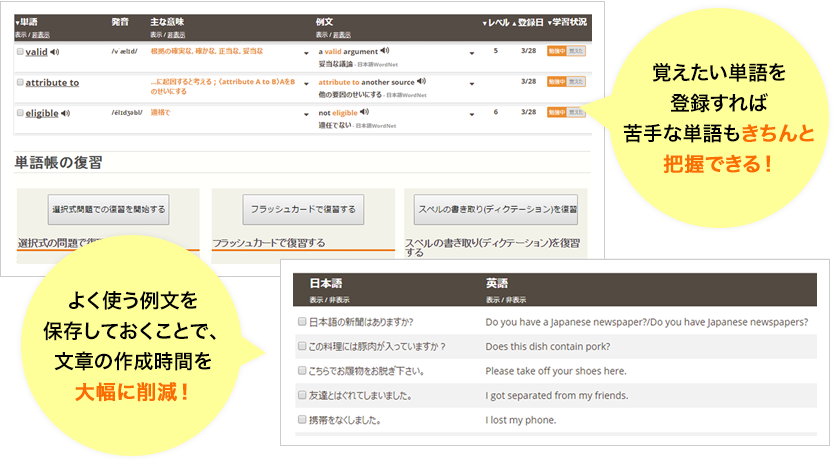836x462 pixels.
Task: Set valid status to 勉強中
Action: [x=557, y=51]
